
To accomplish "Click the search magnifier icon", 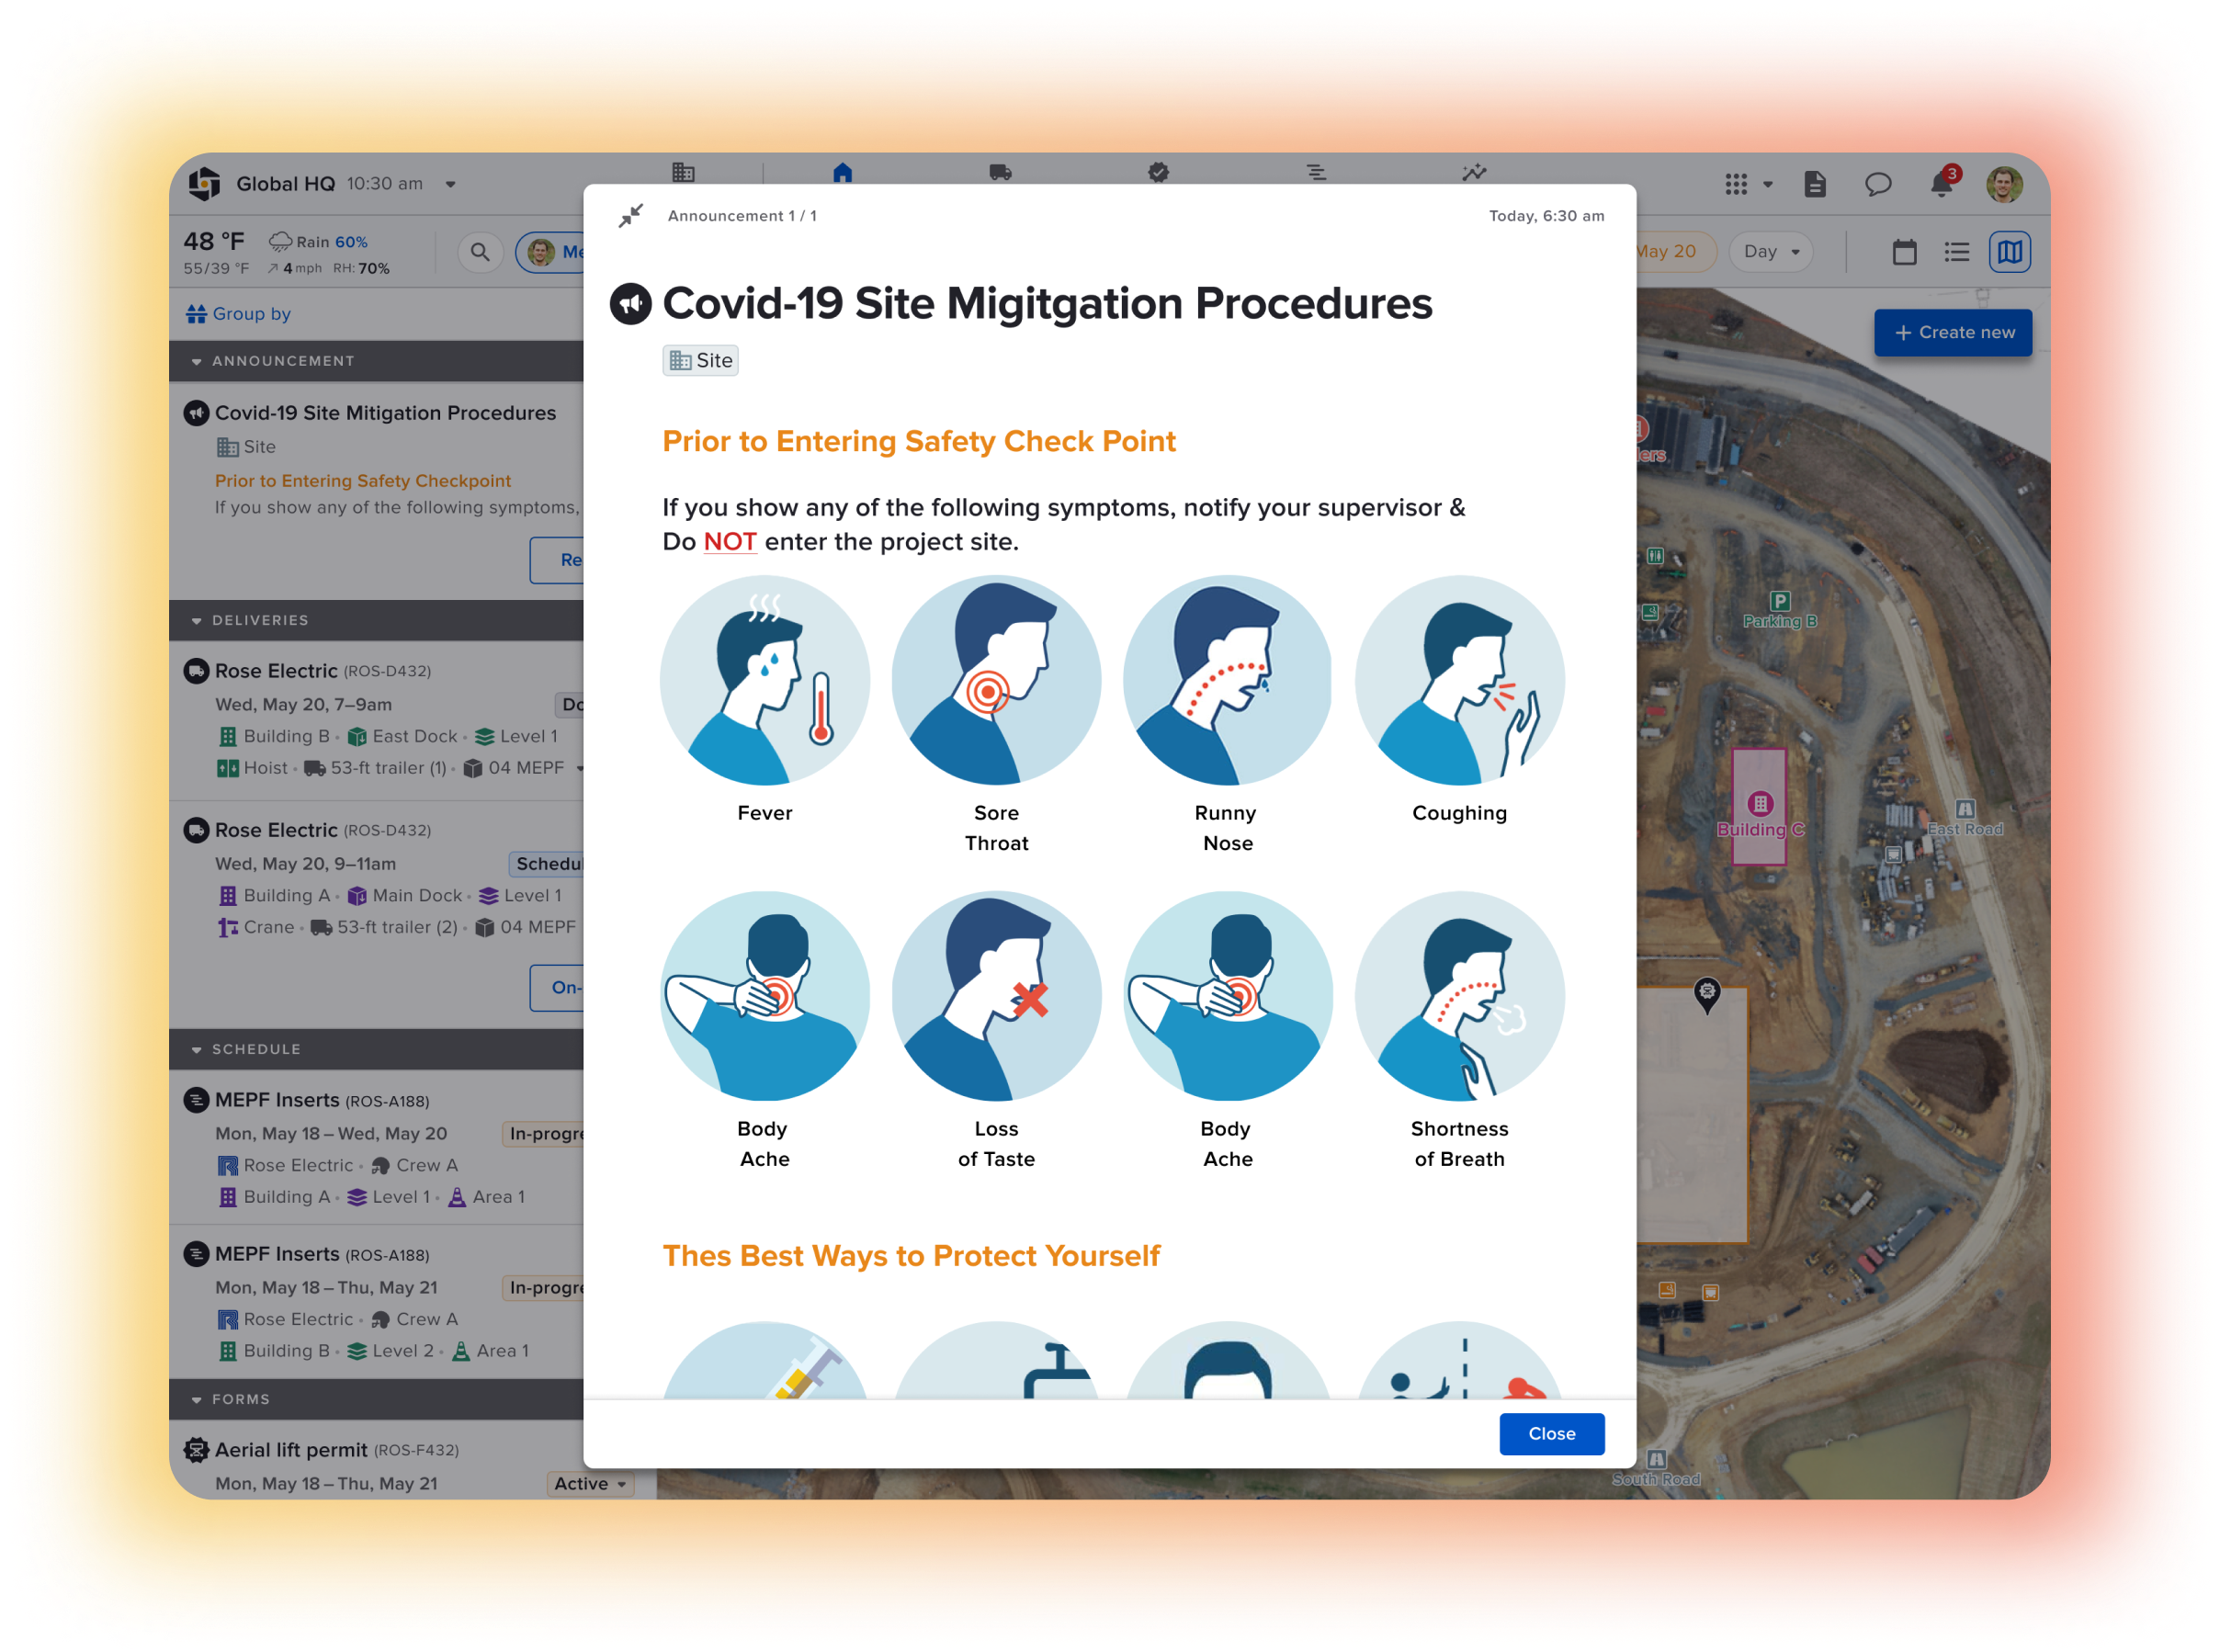I will coord(480,252).
